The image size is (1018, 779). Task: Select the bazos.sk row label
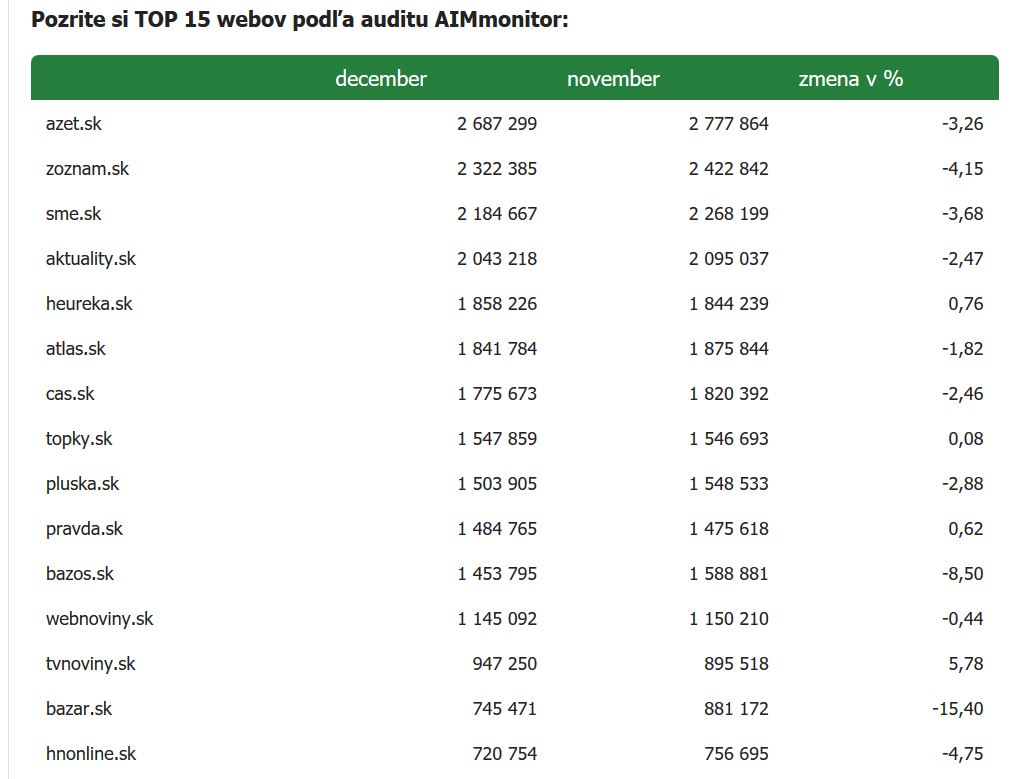pyautogui.click(x=80, y=574)
